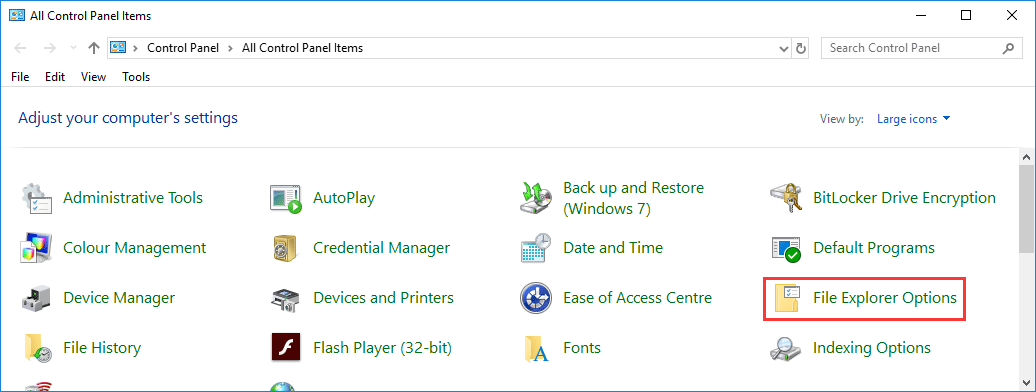Open the Tools menu
Screen dimensions: 1036x392
tap(136, 77)
